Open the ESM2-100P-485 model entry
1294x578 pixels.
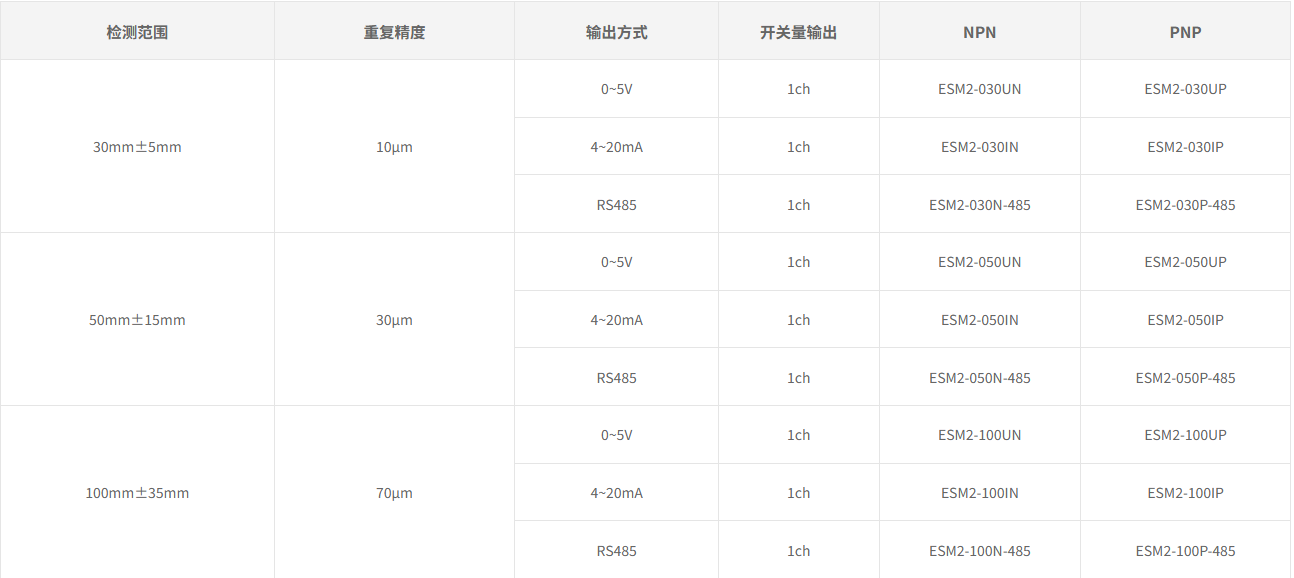[1185, 551]
